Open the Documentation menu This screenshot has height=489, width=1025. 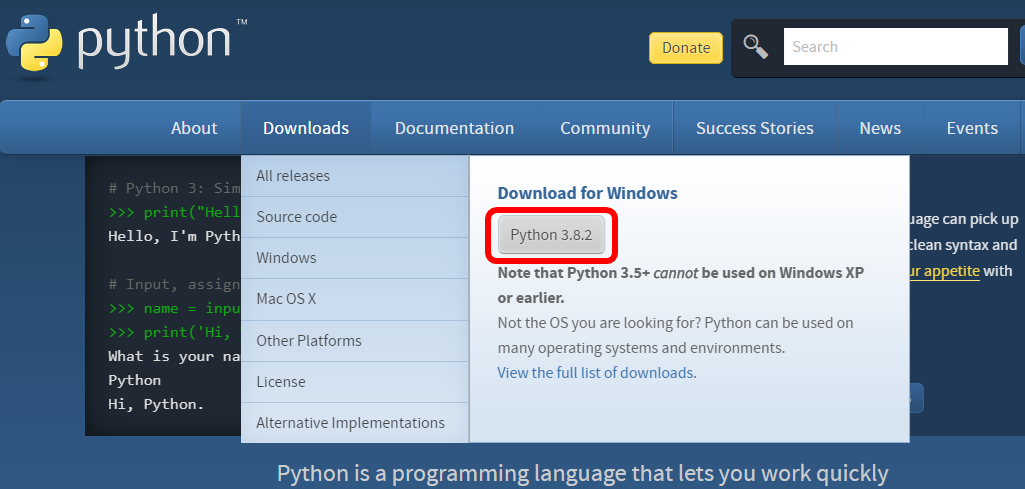(454, 128)
